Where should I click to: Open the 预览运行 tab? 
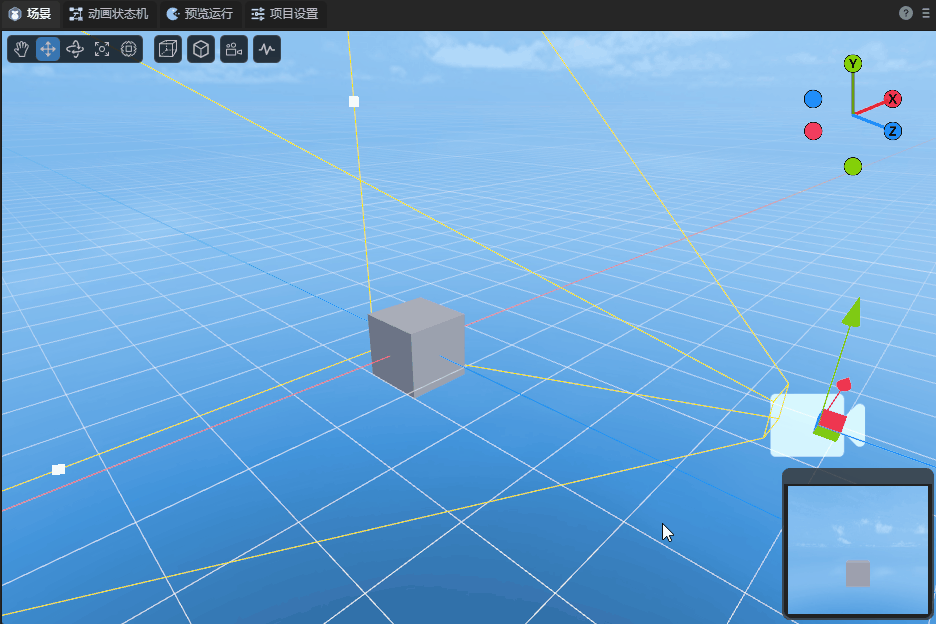200,14
